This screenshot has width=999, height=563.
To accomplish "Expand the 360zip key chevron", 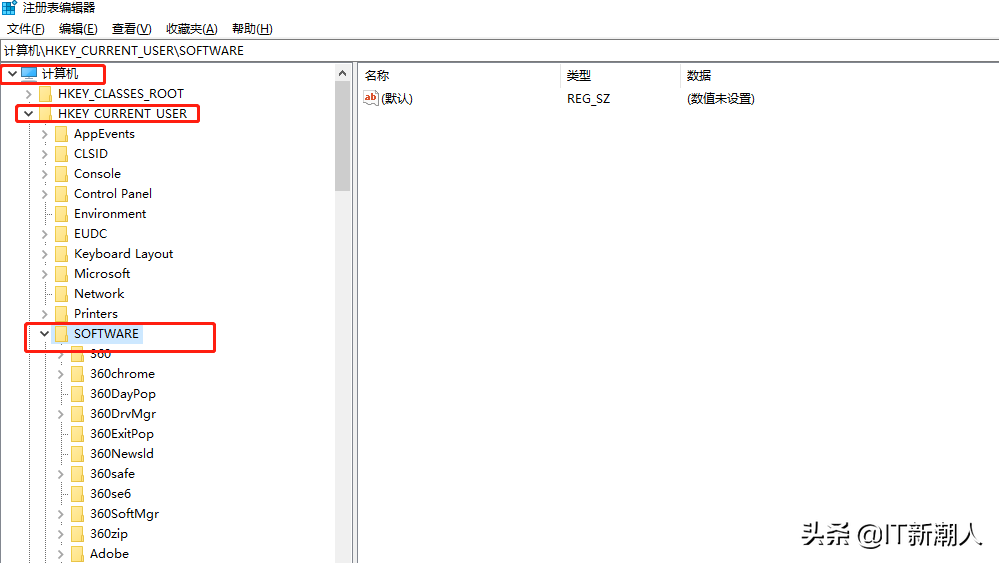I will coord(61,534).
